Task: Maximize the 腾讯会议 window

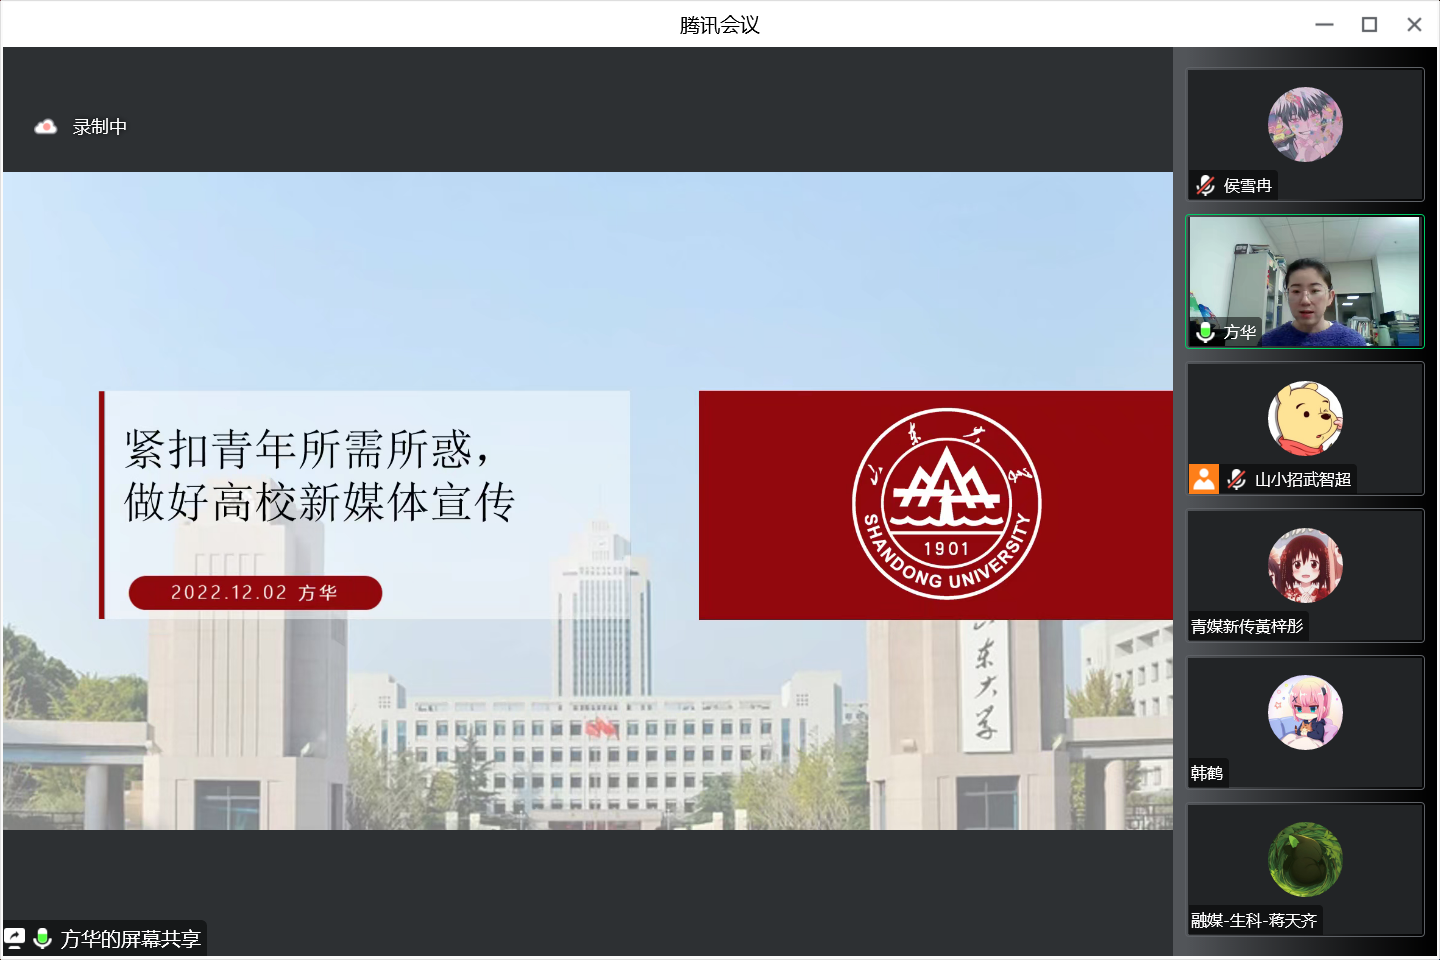Action: 1369,25
